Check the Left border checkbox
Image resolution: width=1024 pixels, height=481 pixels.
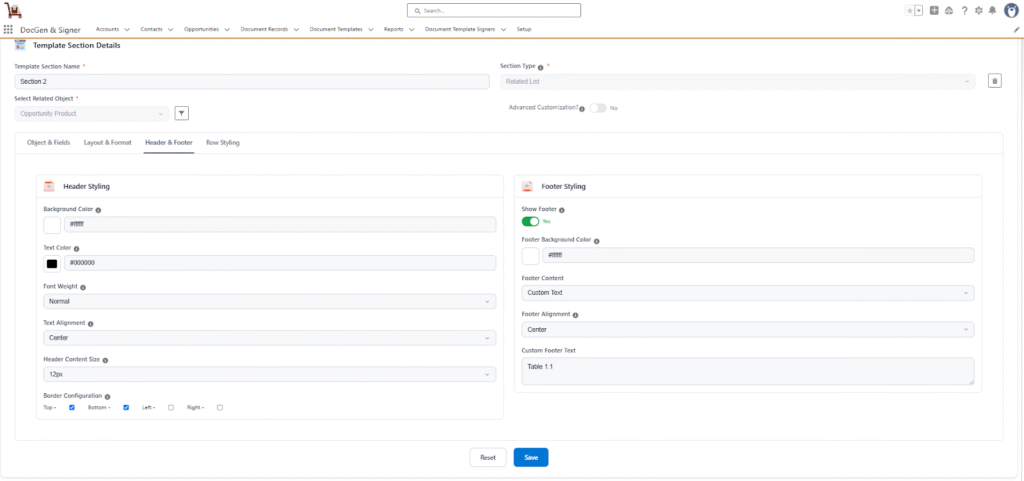[171, 407]
